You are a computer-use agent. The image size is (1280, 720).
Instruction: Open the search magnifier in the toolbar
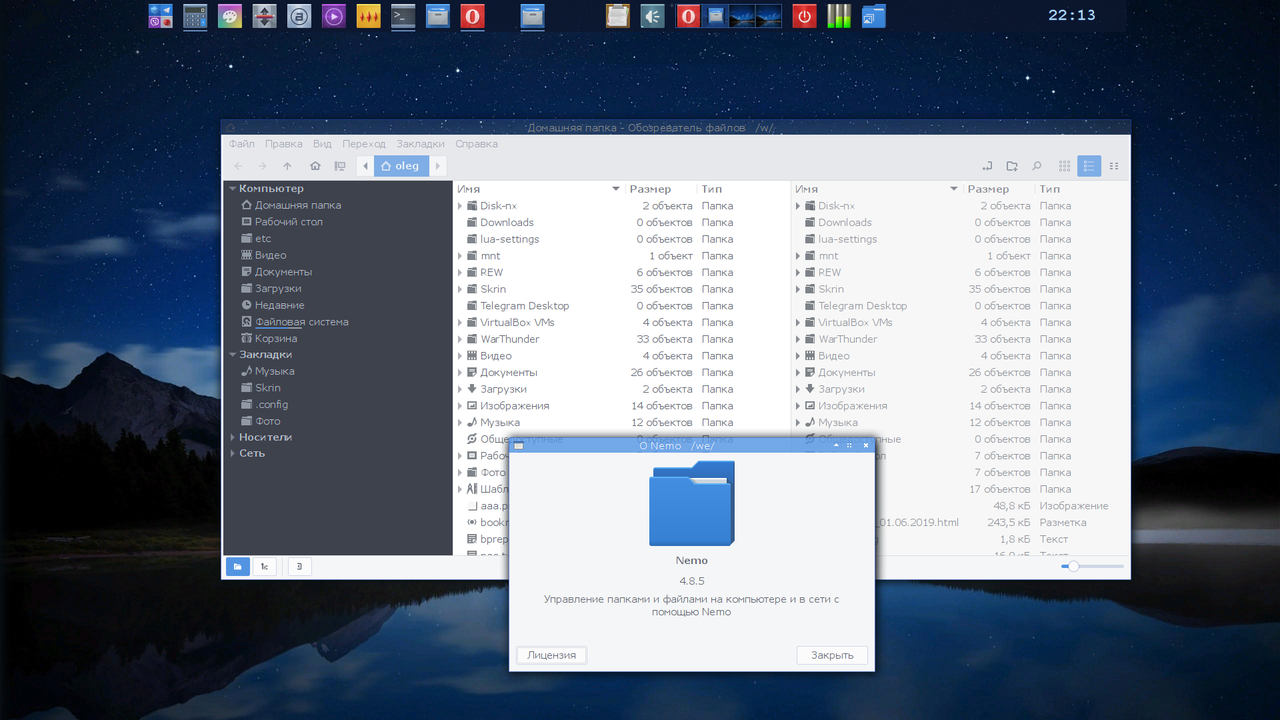point(1037,166)
